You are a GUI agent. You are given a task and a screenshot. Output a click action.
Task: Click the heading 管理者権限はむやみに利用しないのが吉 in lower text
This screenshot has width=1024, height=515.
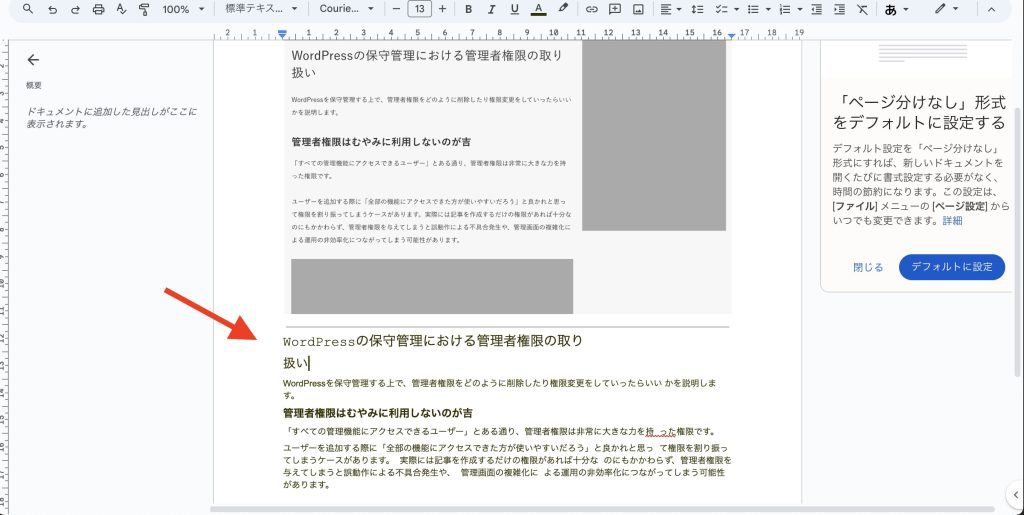(378, 413)
